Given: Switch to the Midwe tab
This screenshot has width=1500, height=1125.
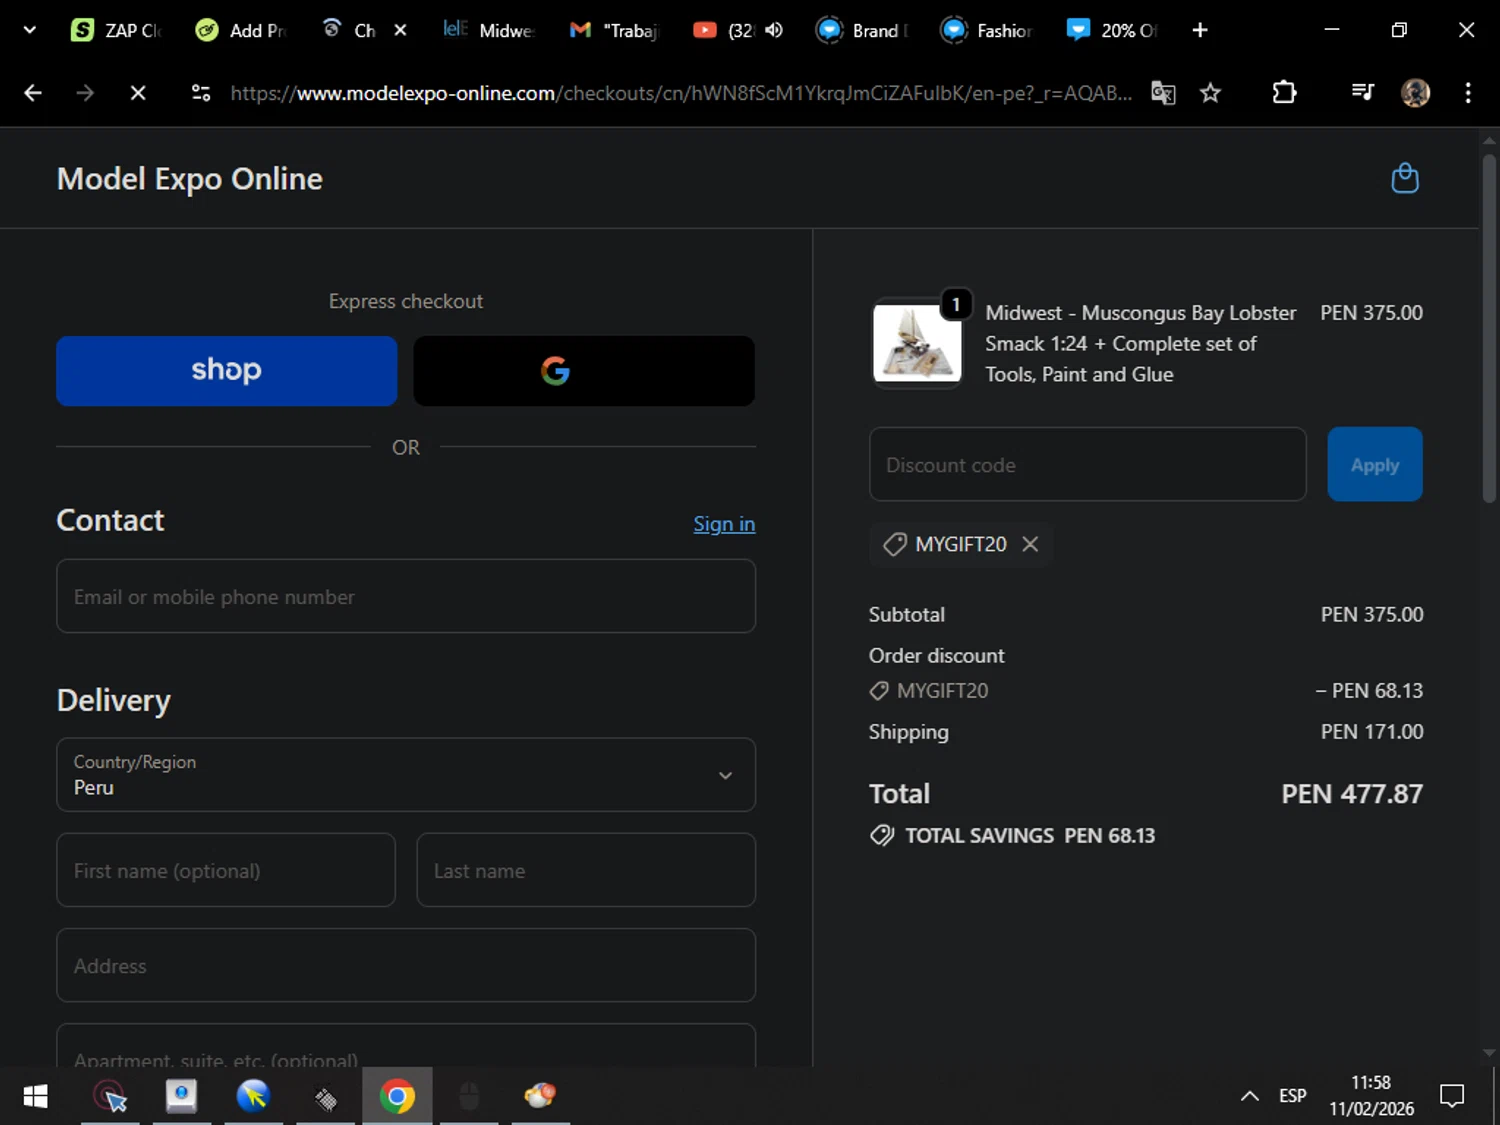Looking at the screenshot, I should pos(489,30).
